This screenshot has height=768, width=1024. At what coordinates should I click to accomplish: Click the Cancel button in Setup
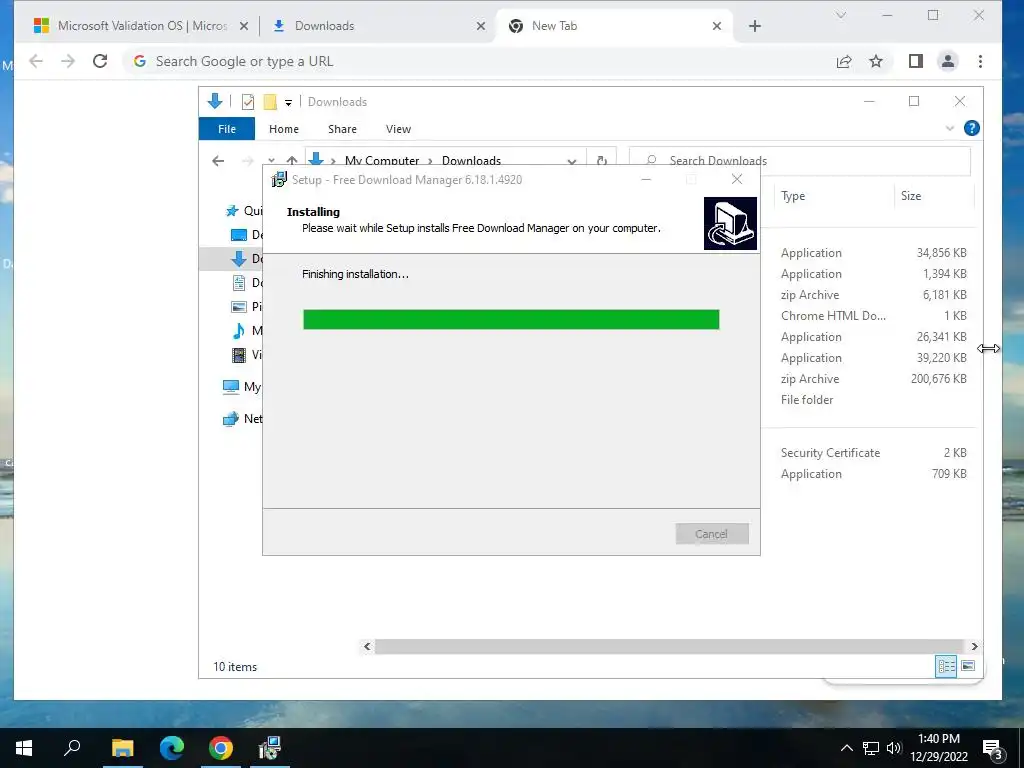point(712,534)
